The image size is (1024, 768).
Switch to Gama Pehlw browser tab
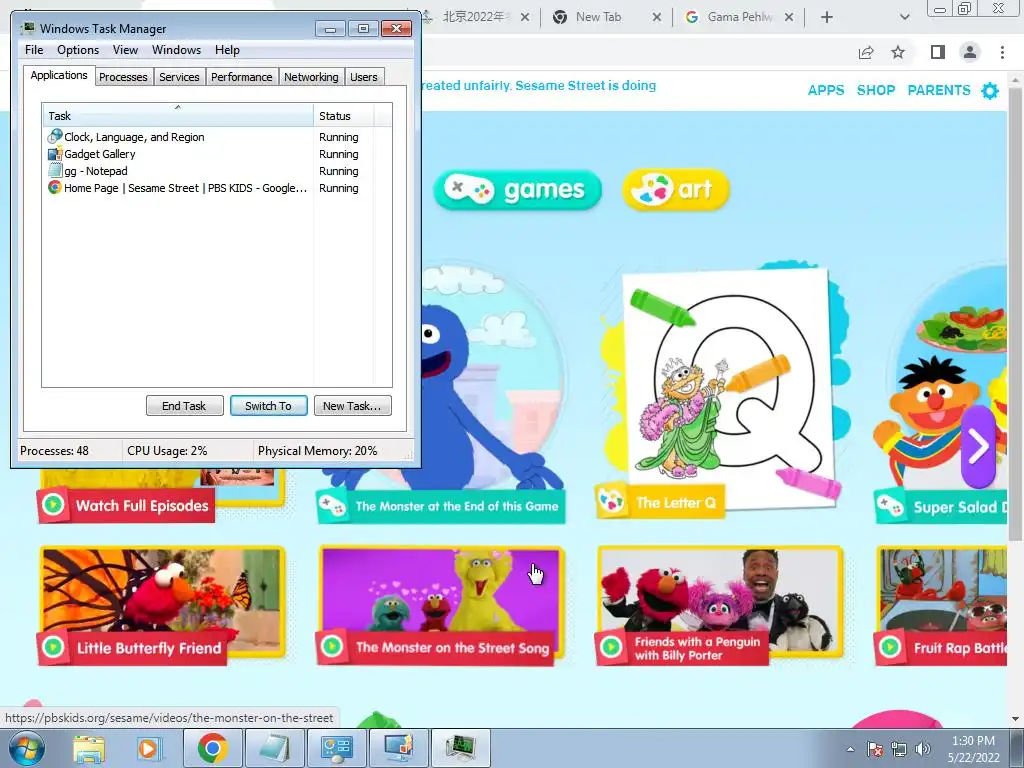(x=739, y=17)
